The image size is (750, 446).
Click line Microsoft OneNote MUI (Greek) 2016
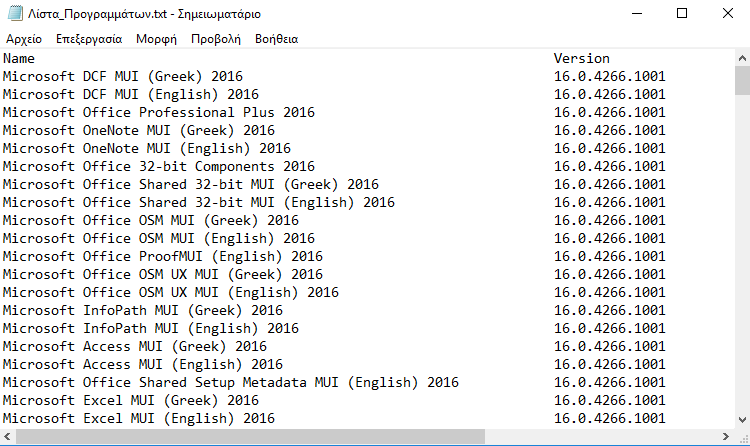pos(139,131)
